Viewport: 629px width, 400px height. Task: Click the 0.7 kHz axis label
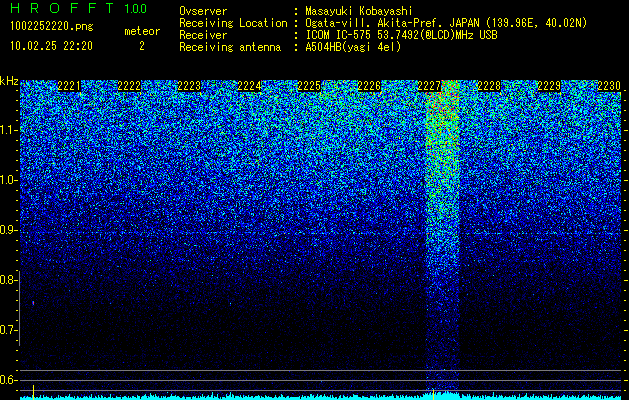point(8,330)
